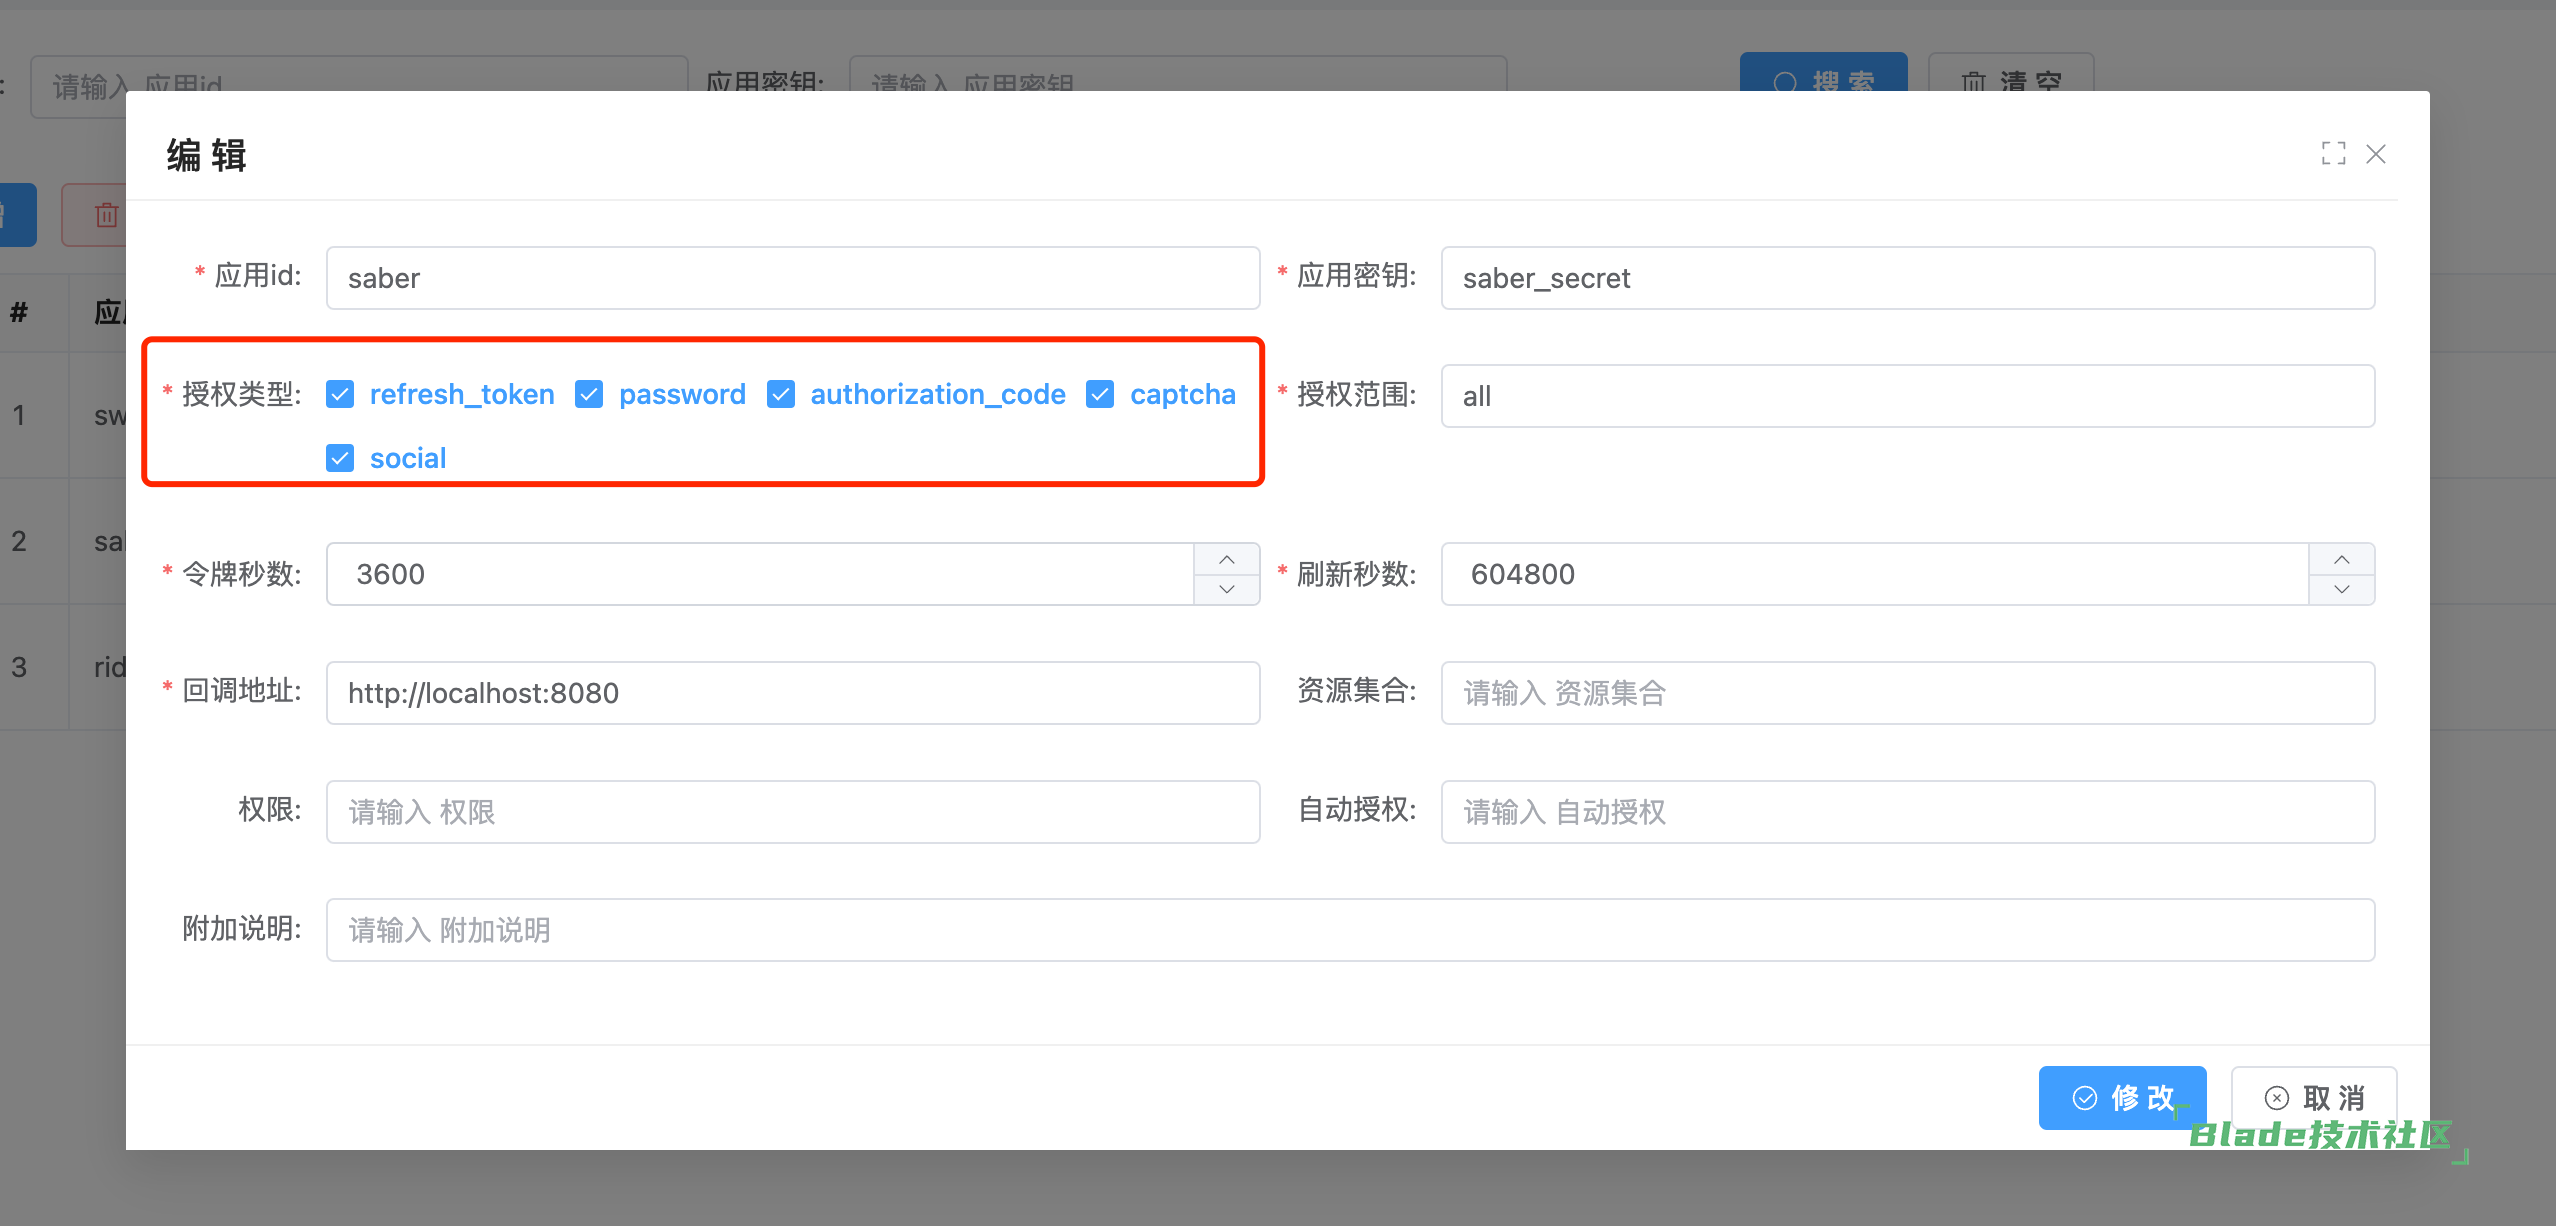Toggle fullscreen for the edit dialog

click(x=2333, y=153)
